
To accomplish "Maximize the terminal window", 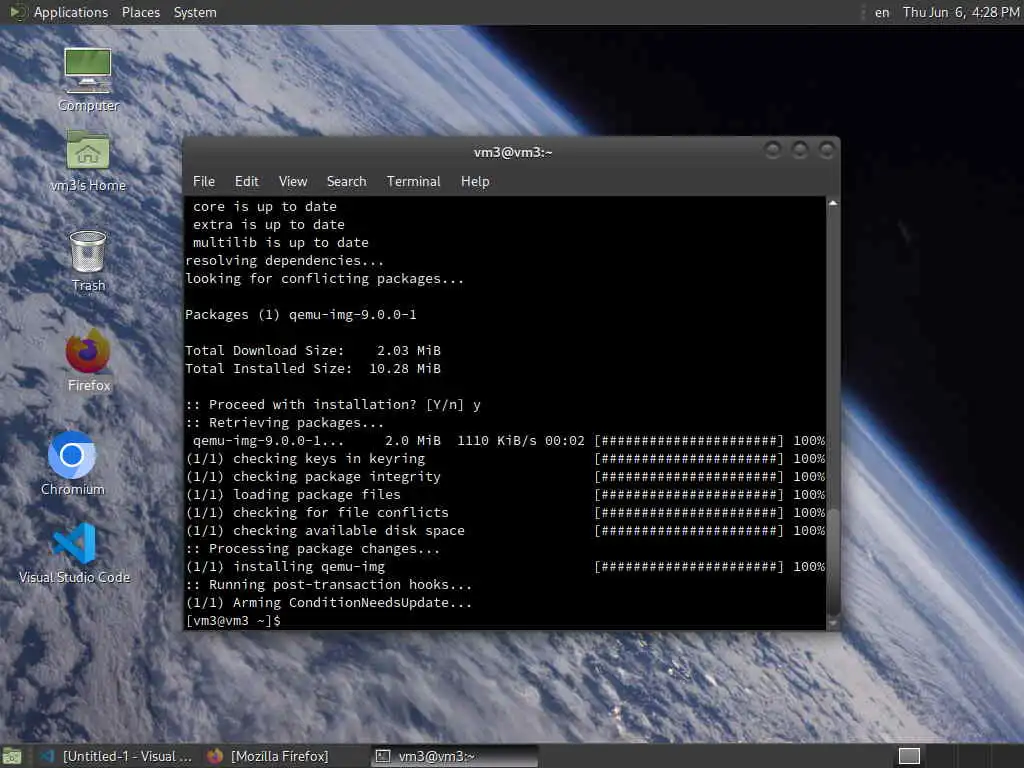I will (x=799, y=151).
